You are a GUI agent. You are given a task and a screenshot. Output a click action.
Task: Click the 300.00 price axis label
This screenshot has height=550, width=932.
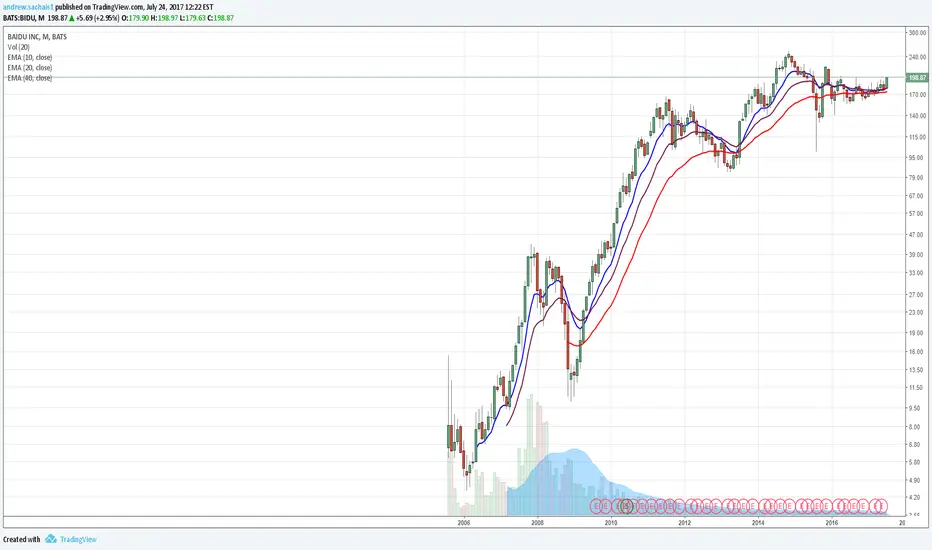917,33
